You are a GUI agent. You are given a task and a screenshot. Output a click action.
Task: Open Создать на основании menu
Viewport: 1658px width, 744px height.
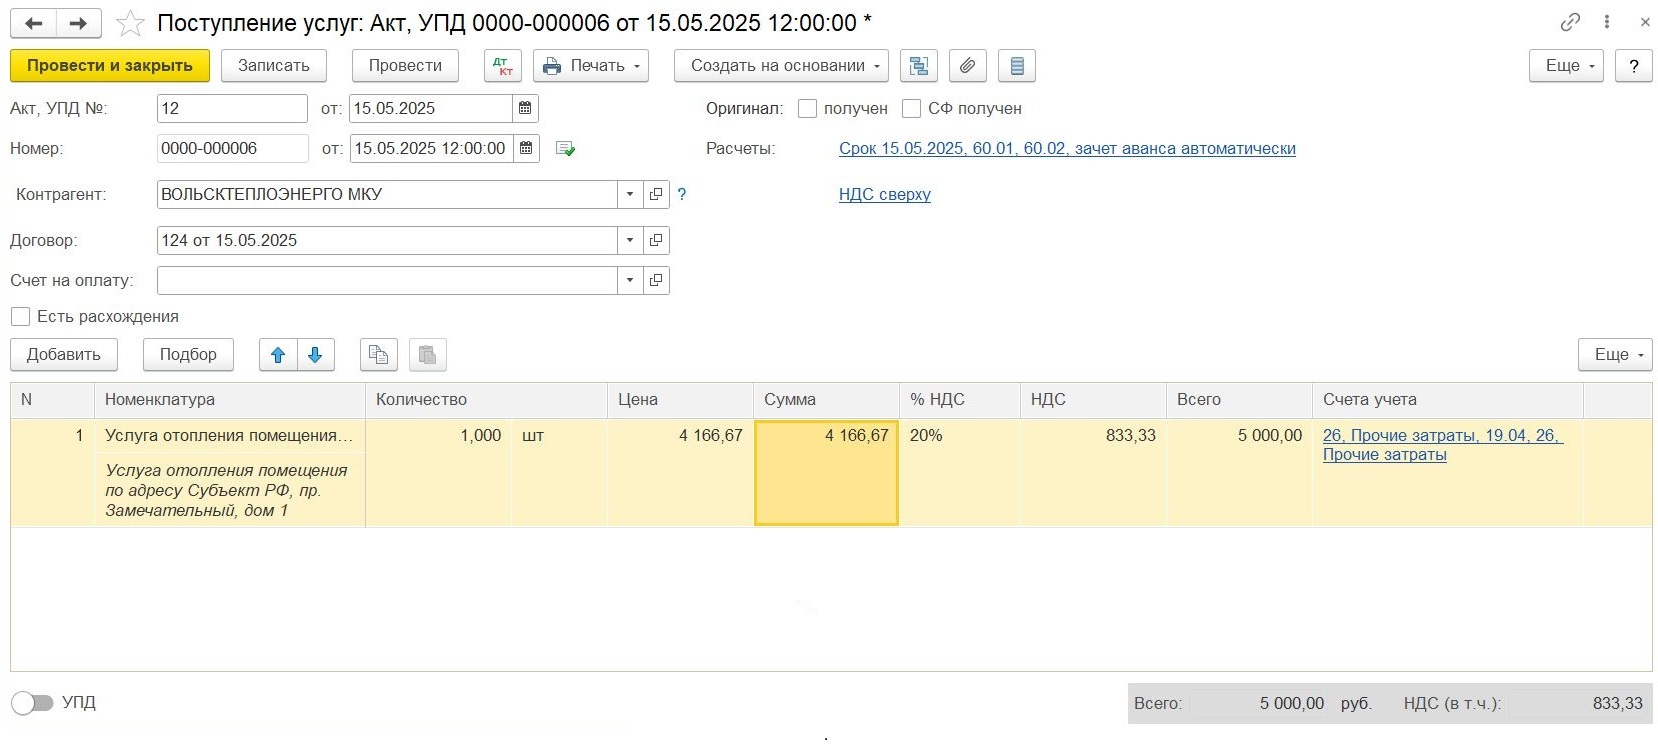coord(780,66)
